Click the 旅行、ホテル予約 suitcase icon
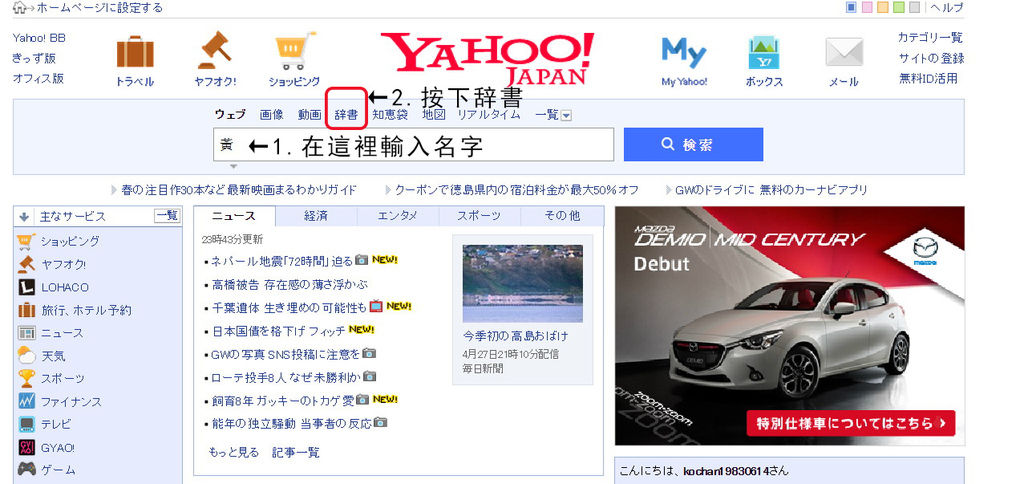This screenshot has width=1024, height=484. coord(26,310)
